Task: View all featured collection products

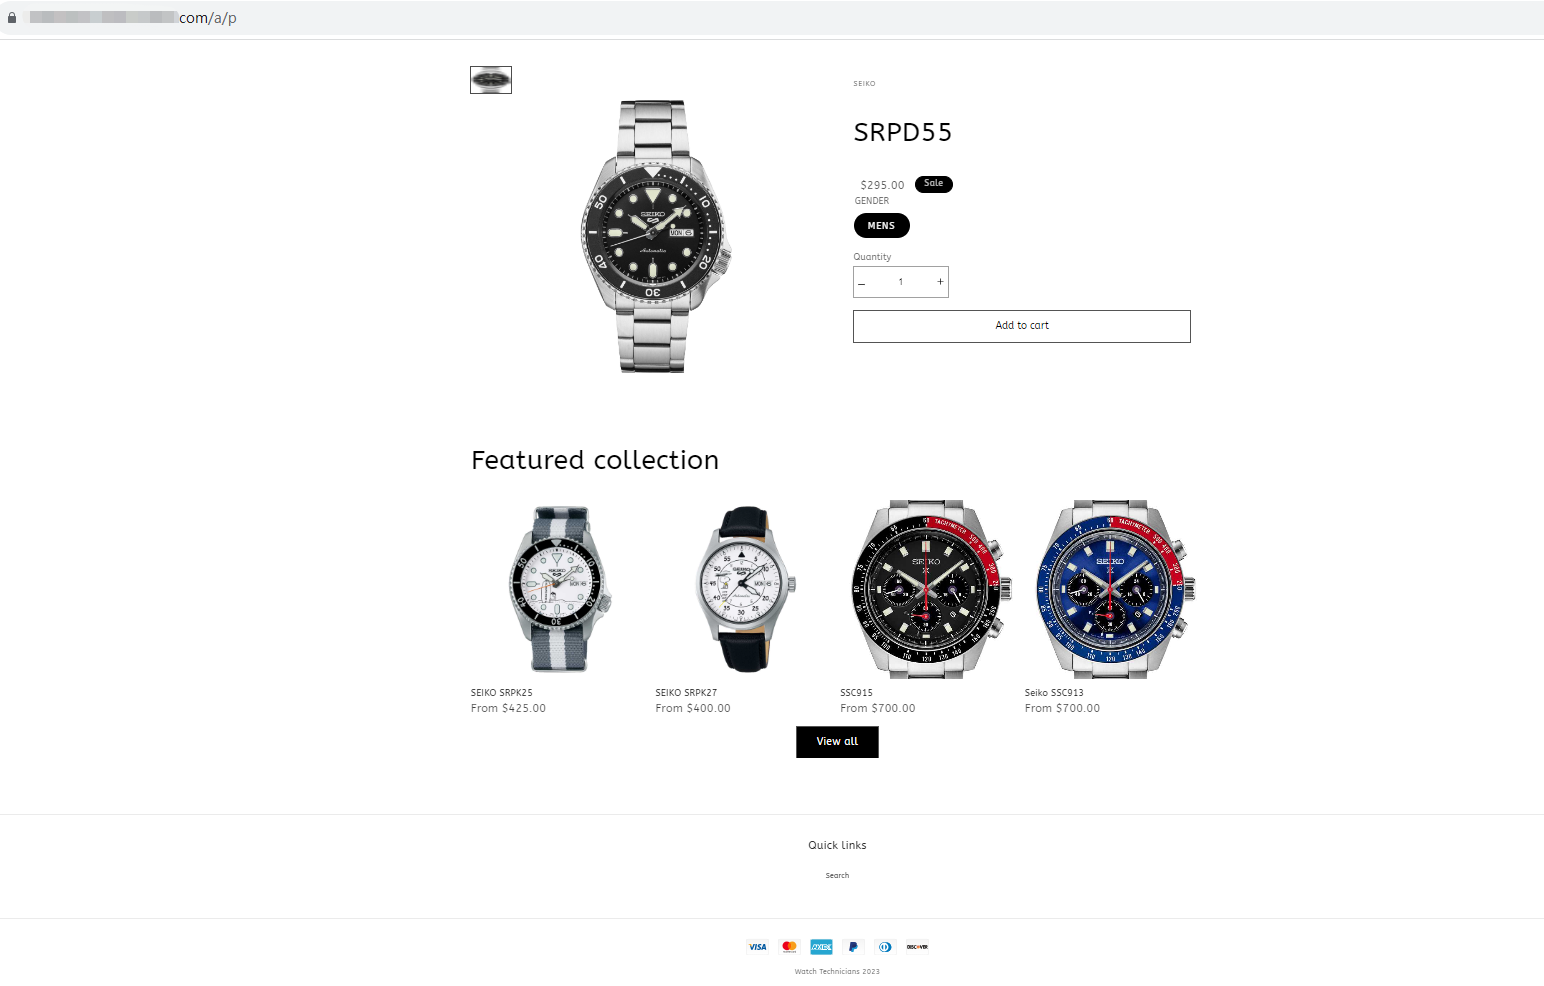Action: [837, 742]
